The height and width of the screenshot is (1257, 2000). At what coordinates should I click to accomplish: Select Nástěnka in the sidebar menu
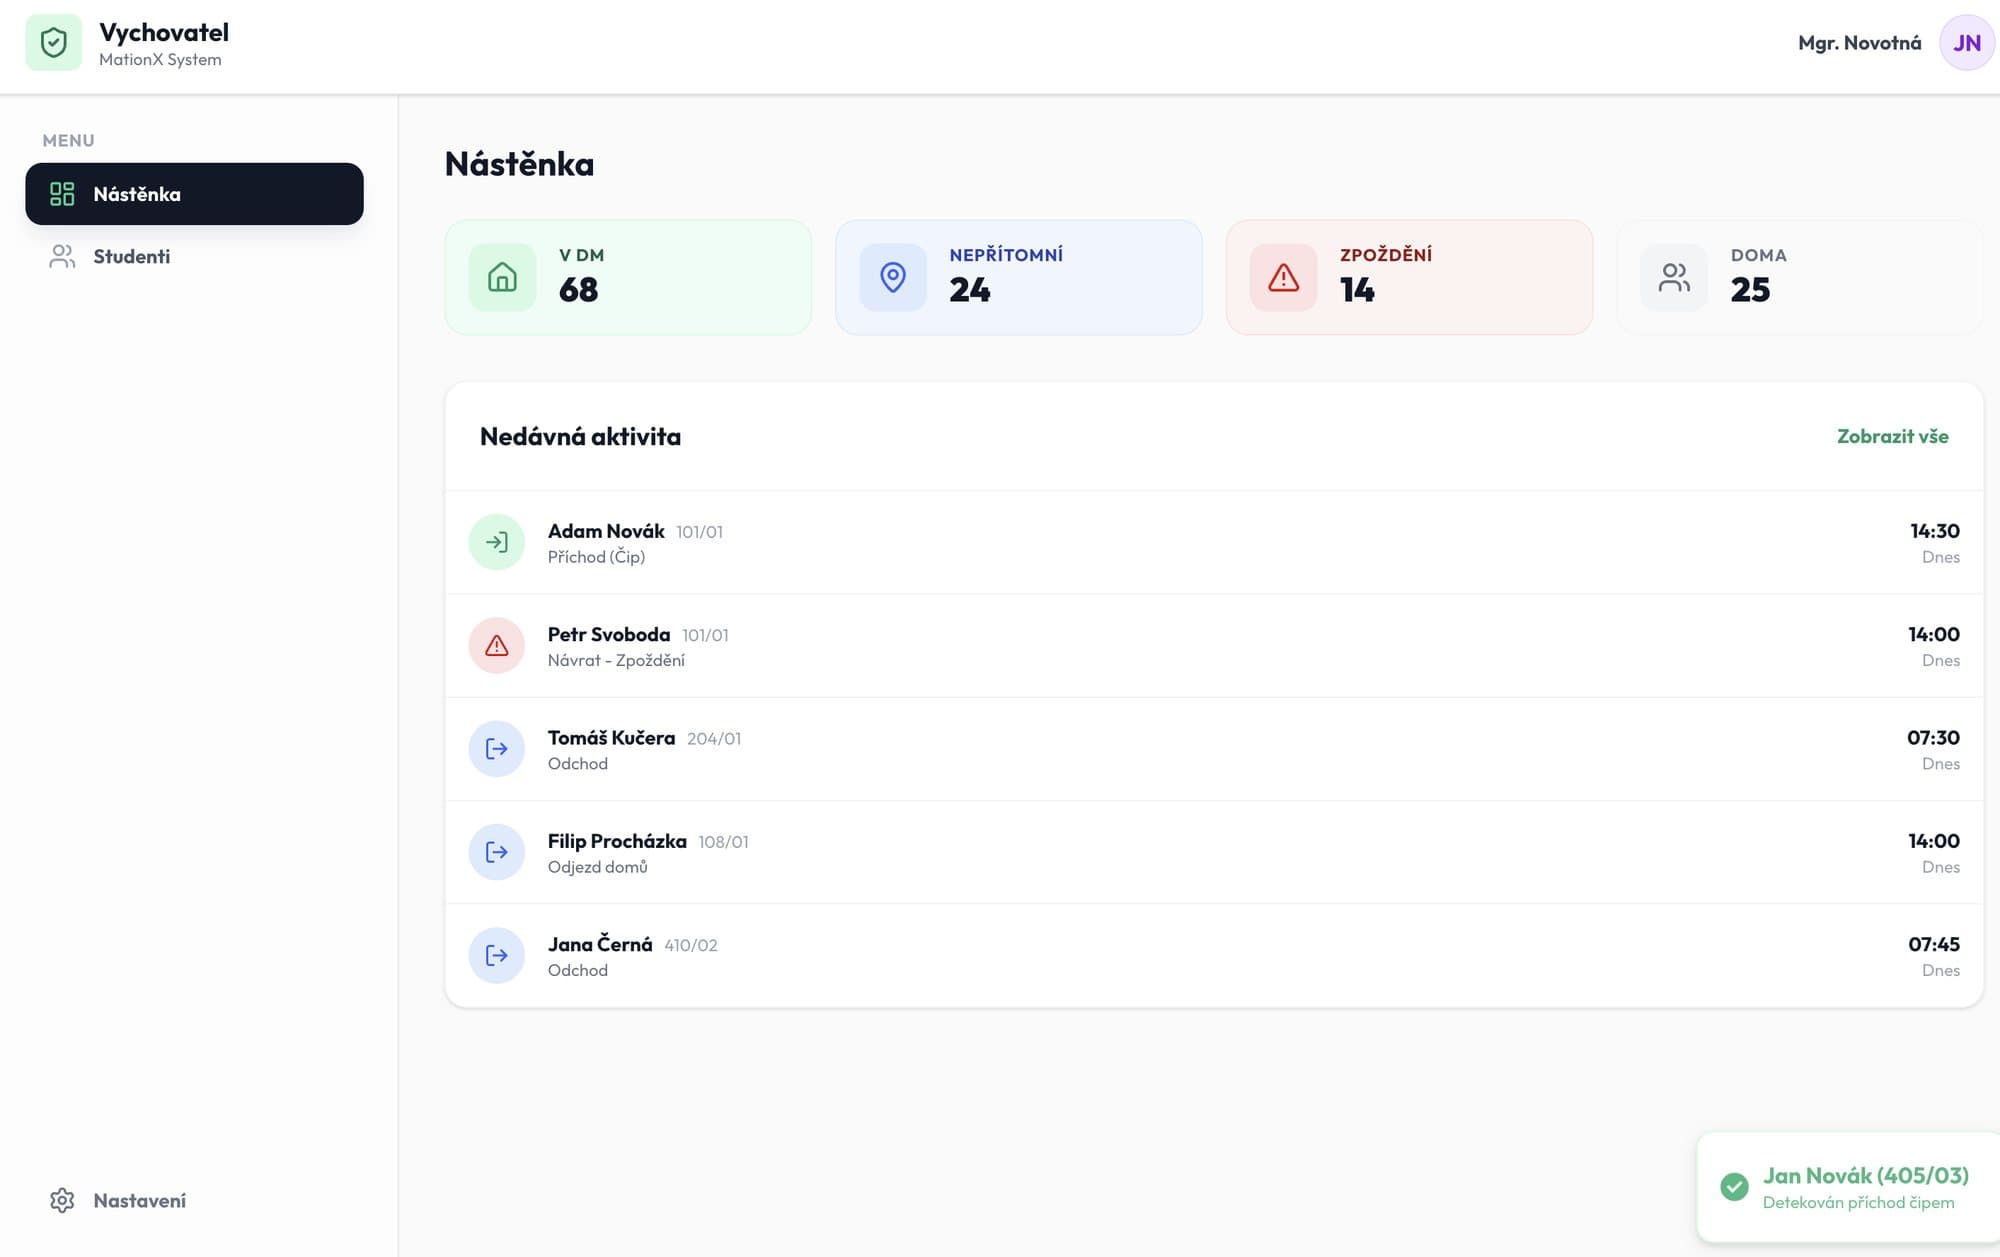194,194
